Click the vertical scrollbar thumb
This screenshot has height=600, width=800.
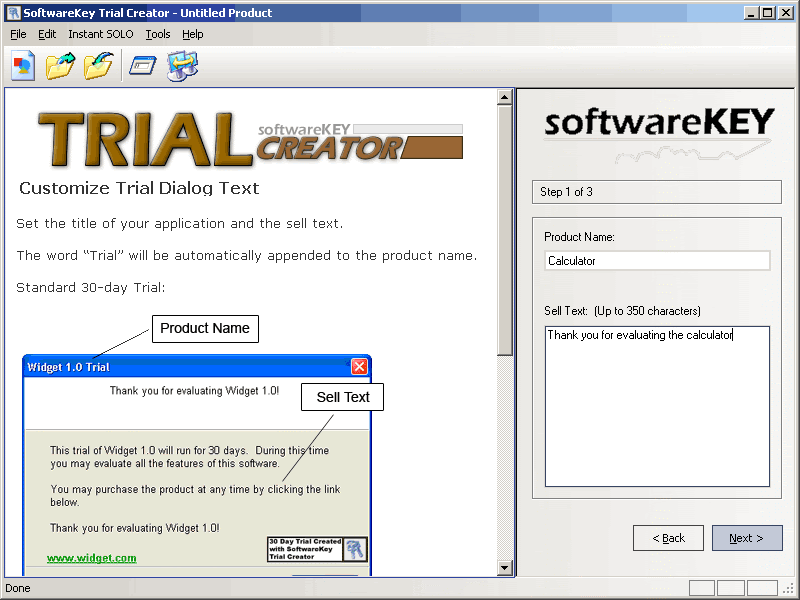[505, 230]
